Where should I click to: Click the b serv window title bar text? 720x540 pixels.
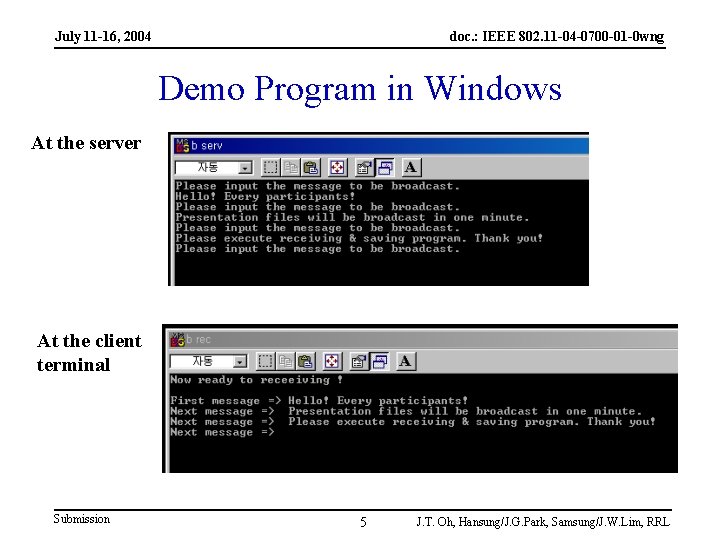207,146
